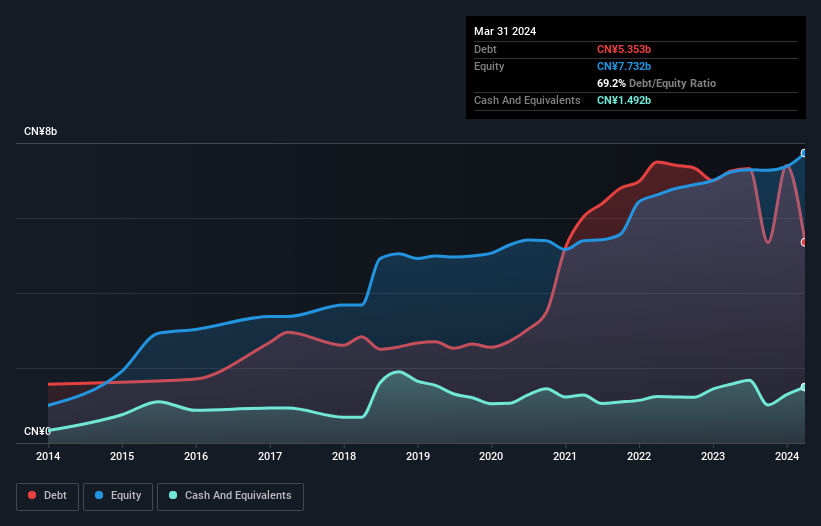Screen dimensions: 821x526
Task: Click the 2014 x-axis label
Action: click(x=48, y=456)
